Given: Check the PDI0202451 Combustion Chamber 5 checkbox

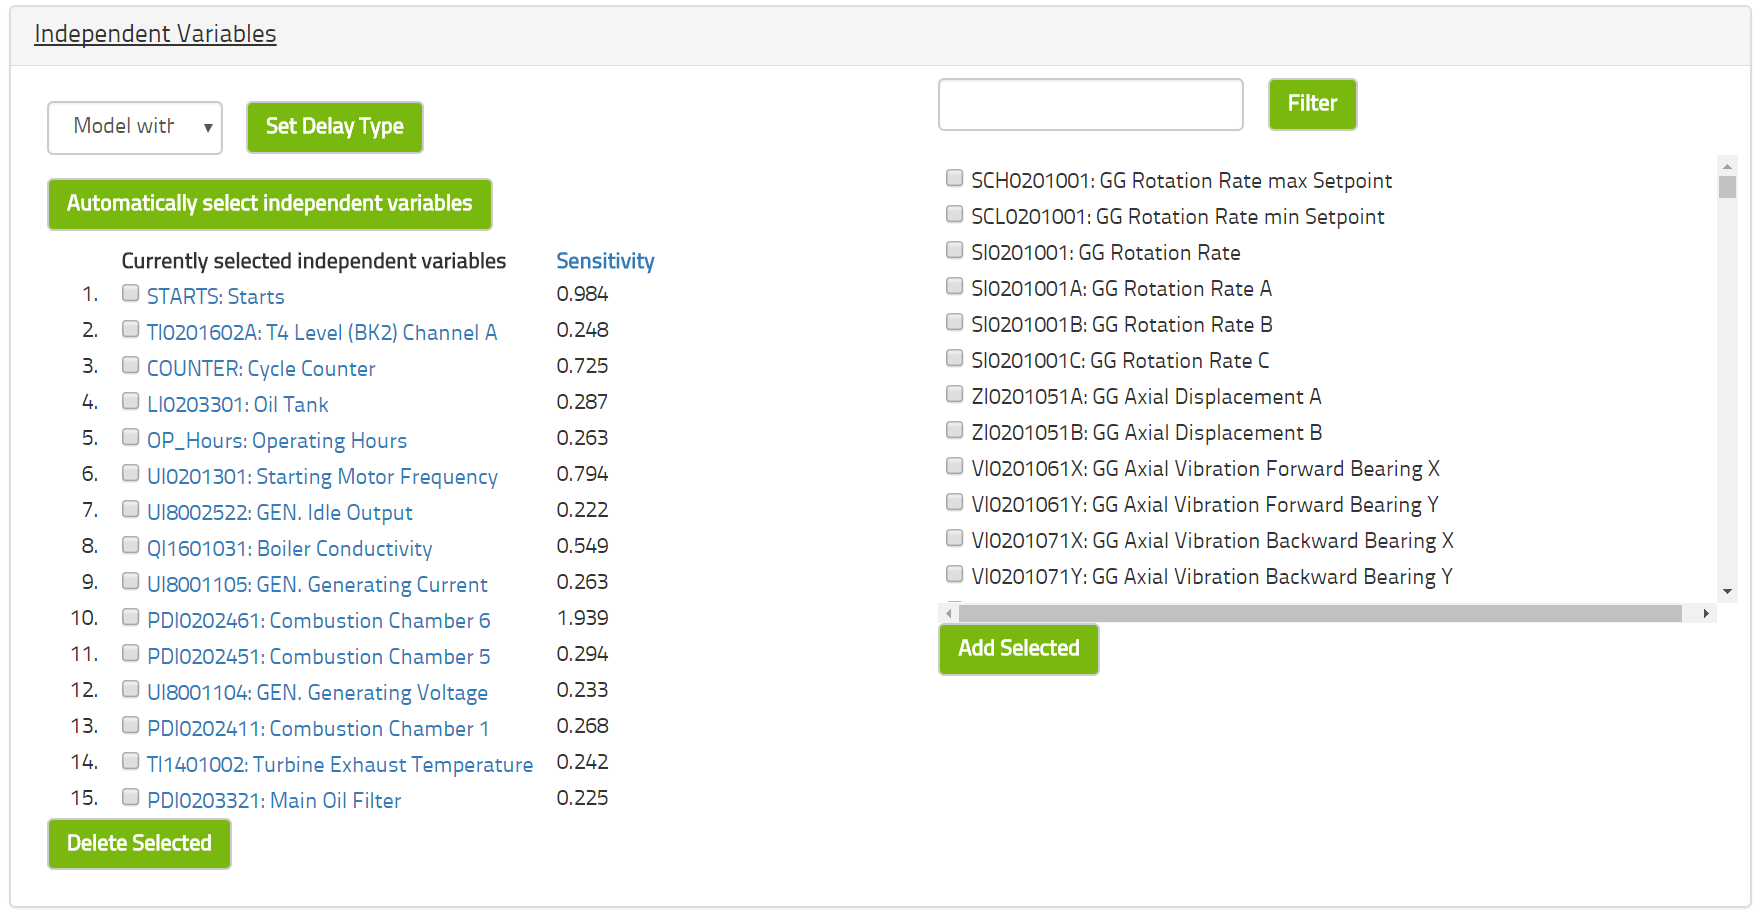Looking at the screenshot, I should click(130, 653).
